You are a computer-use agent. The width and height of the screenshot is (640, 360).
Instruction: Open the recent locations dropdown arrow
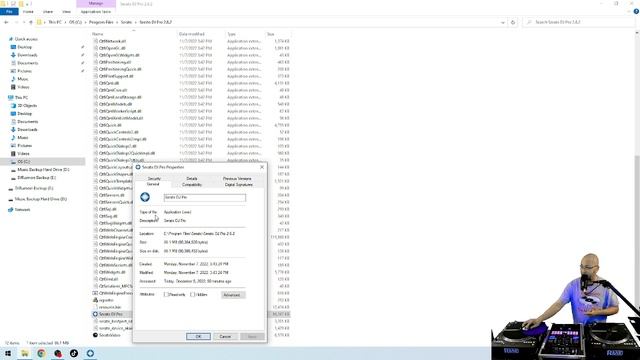[x=24, y=22]
